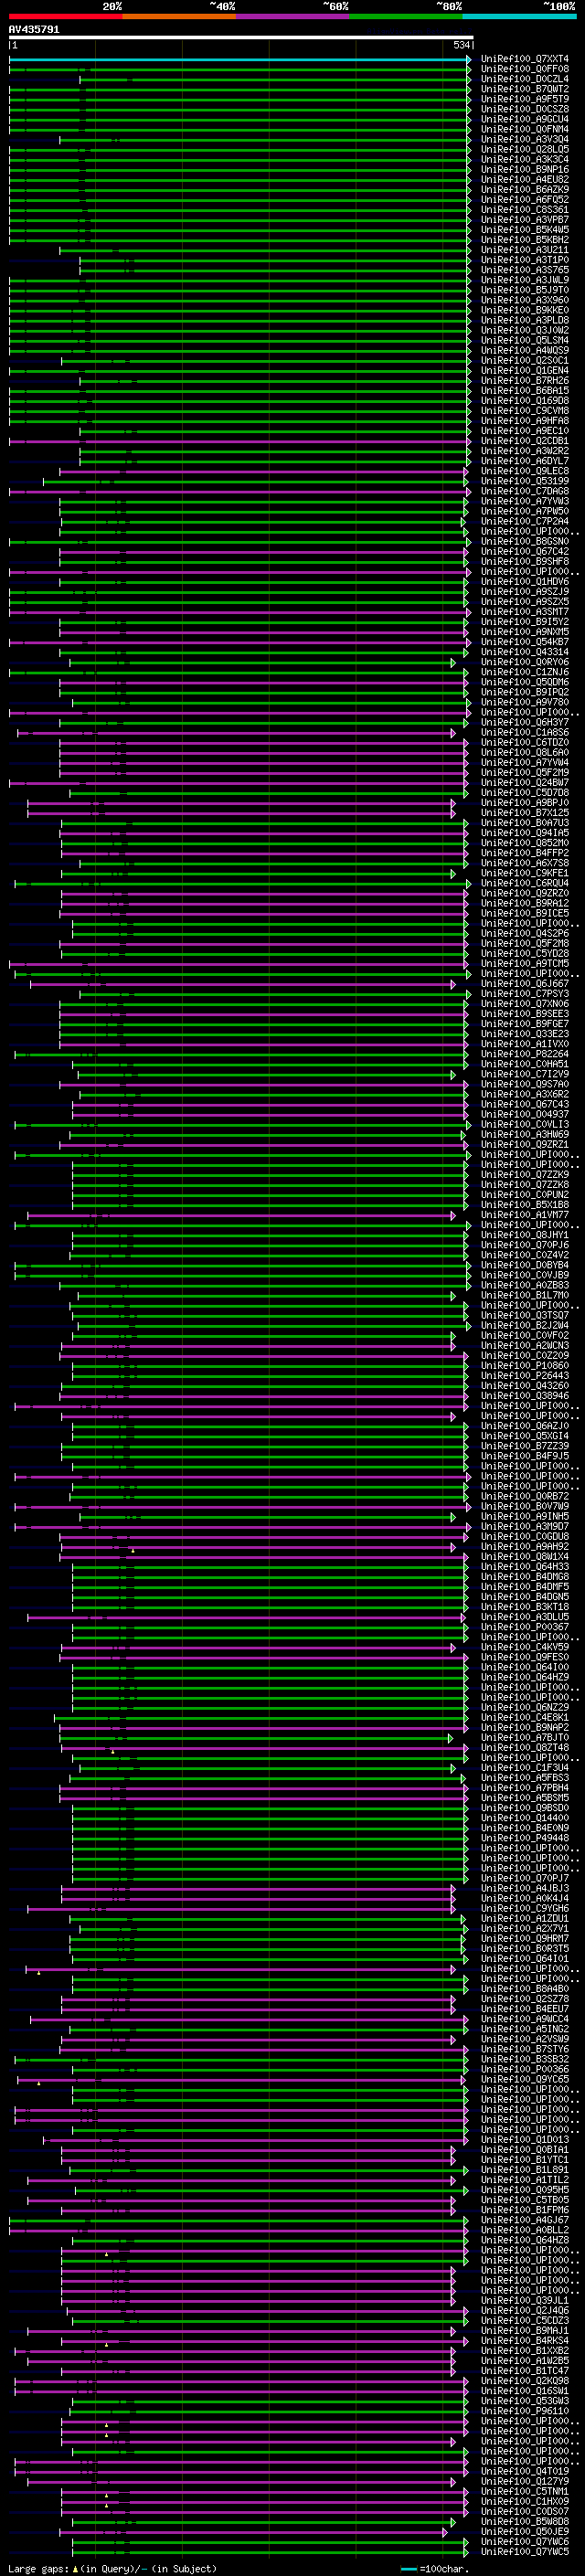Viewport: 585px width, 2576px height.
Task: Open hit UniRef100_Q0FF08
Action: click(525, 69)
